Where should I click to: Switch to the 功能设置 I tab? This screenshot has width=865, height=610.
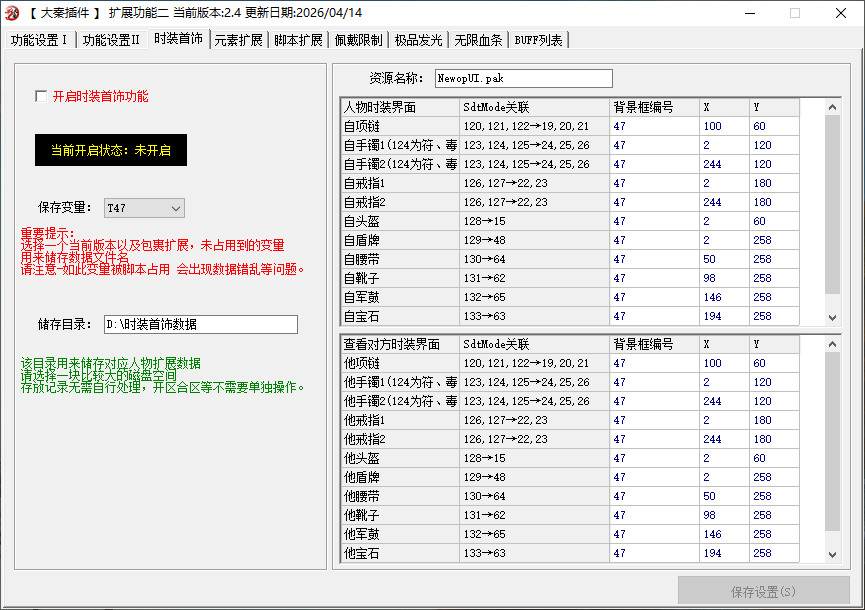point(39,40)
